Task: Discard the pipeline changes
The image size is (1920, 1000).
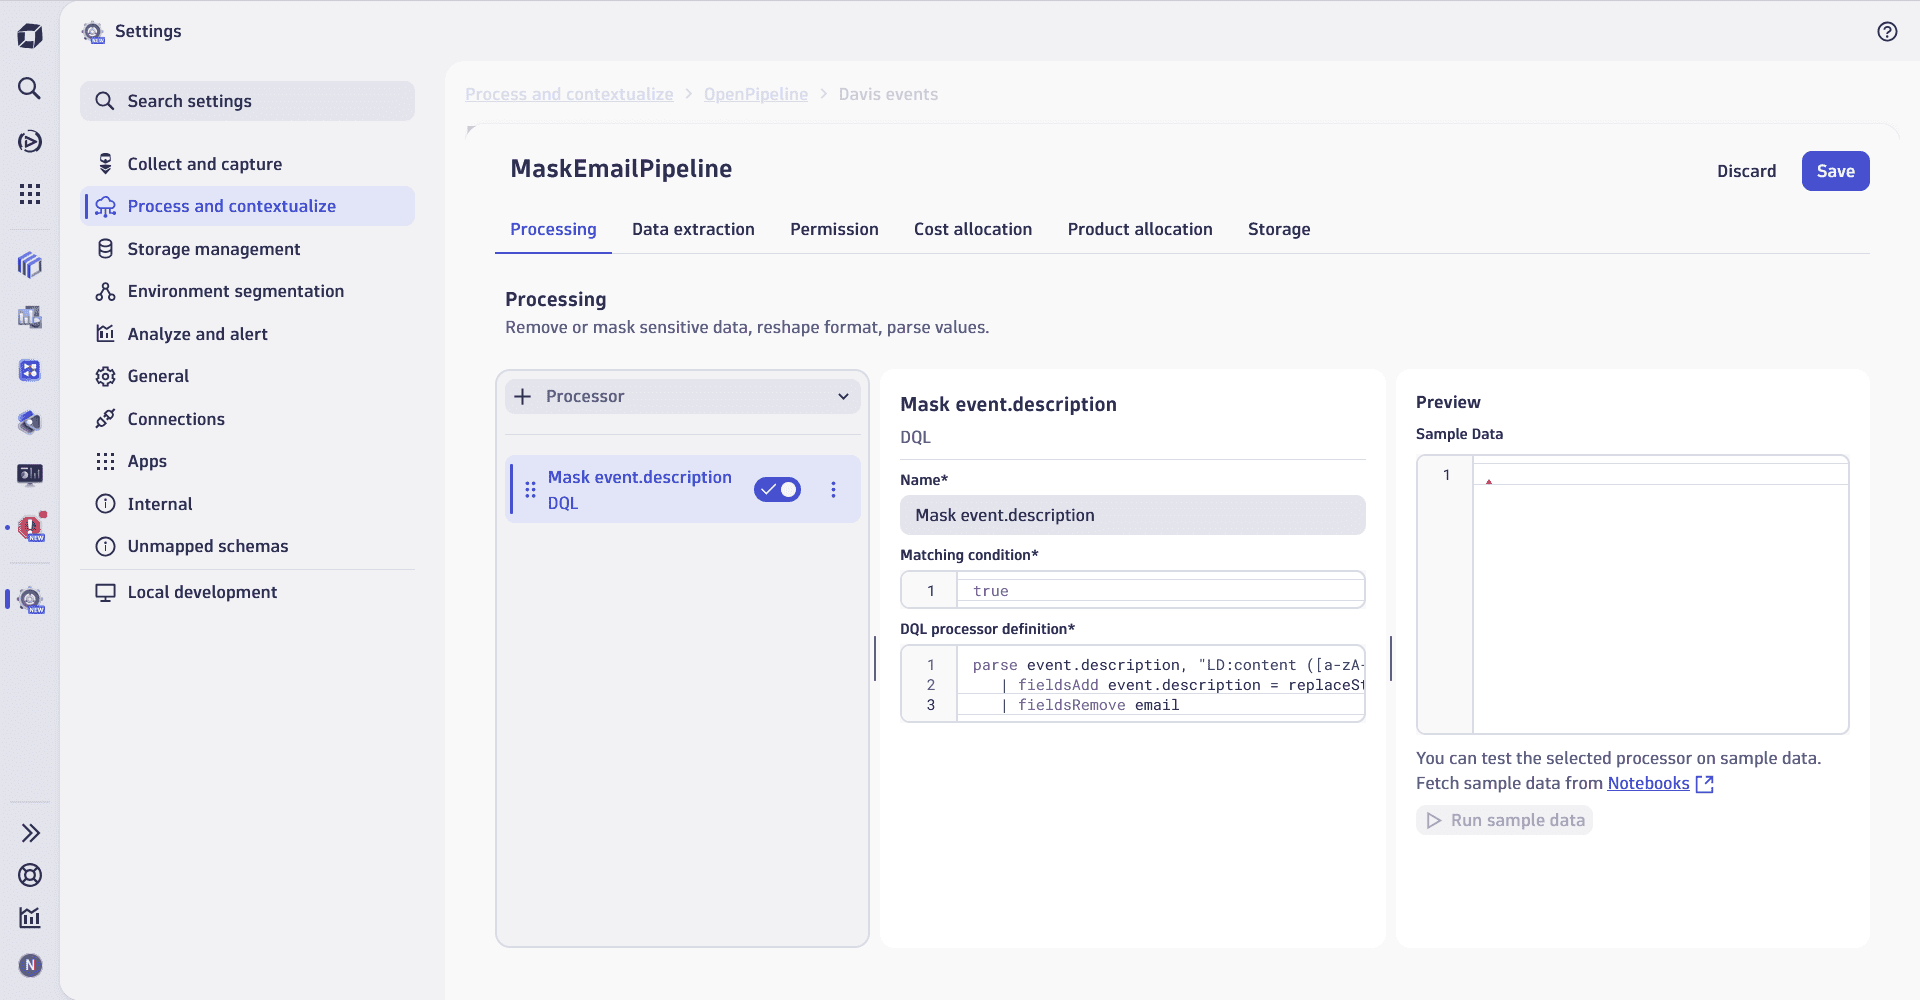Action: [1746, 171]
